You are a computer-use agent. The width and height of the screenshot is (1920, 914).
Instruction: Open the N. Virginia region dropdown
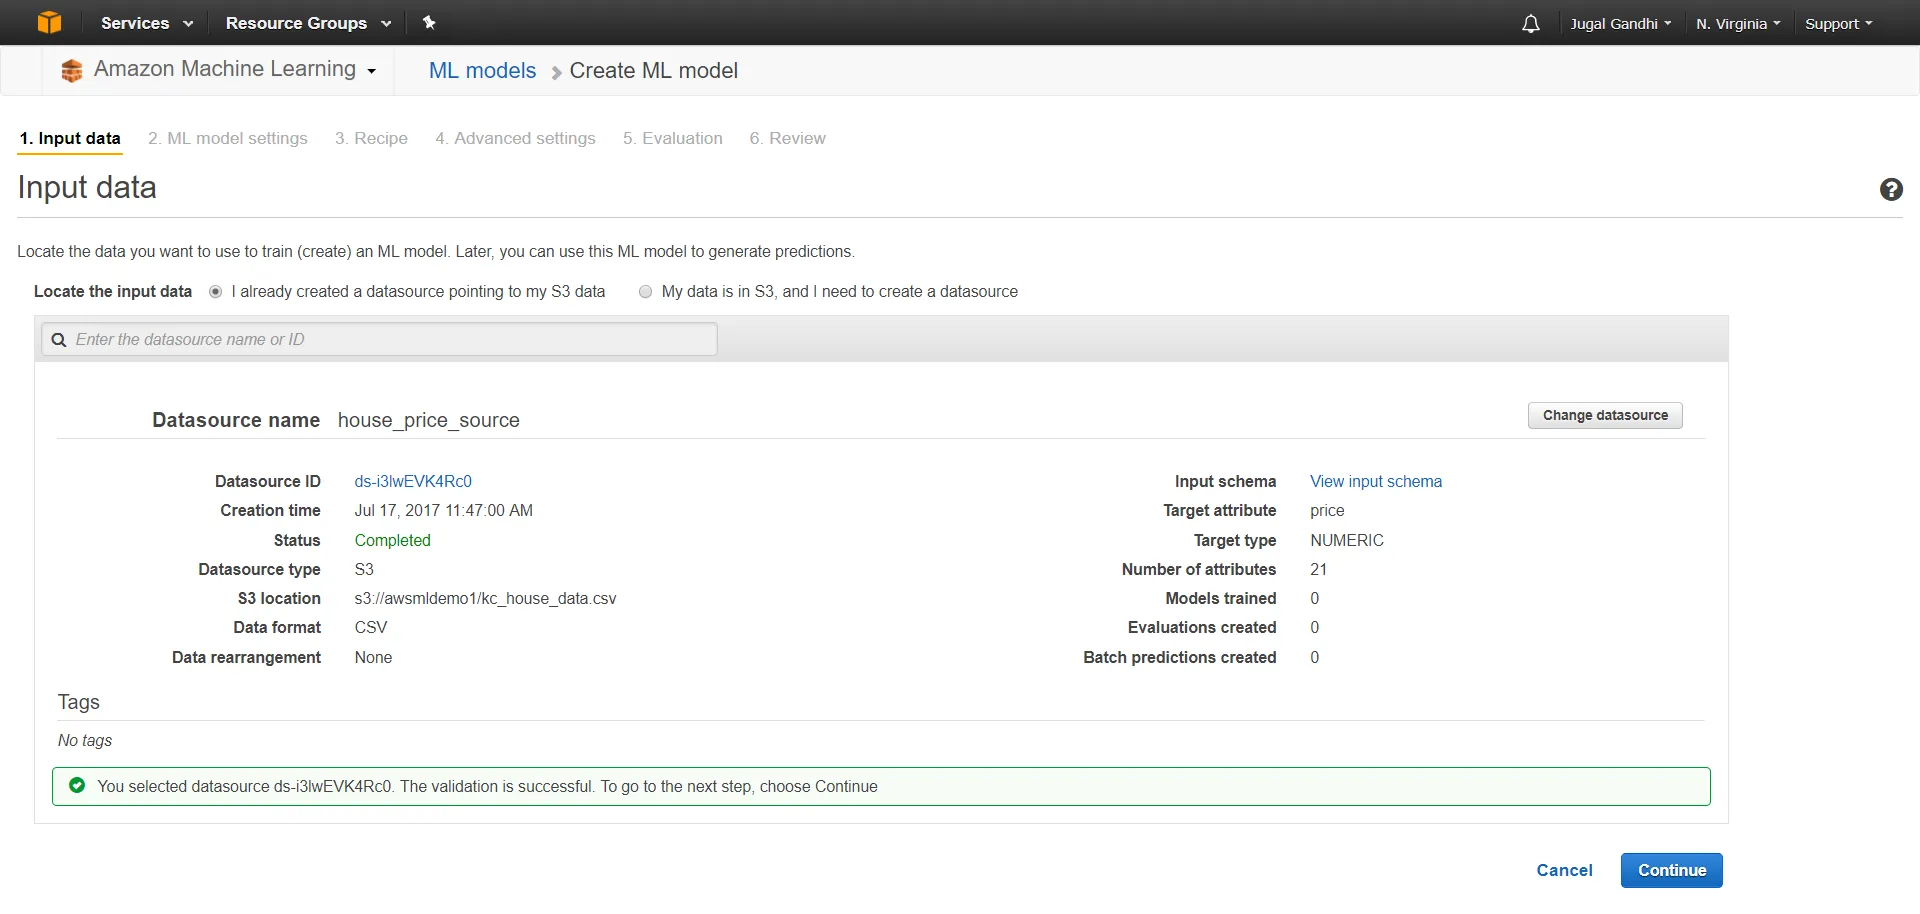point(1738,23)
